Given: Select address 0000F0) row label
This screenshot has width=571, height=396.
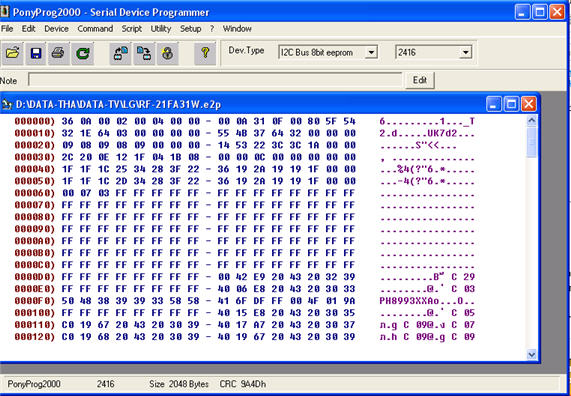Looking at the screenshot, I should coord(35,301).
